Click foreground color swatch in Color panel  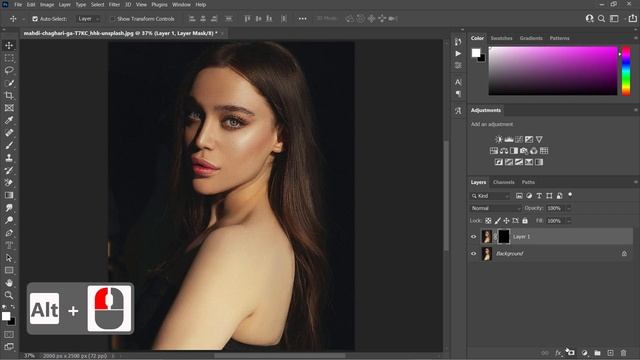[x=476, y=53]
